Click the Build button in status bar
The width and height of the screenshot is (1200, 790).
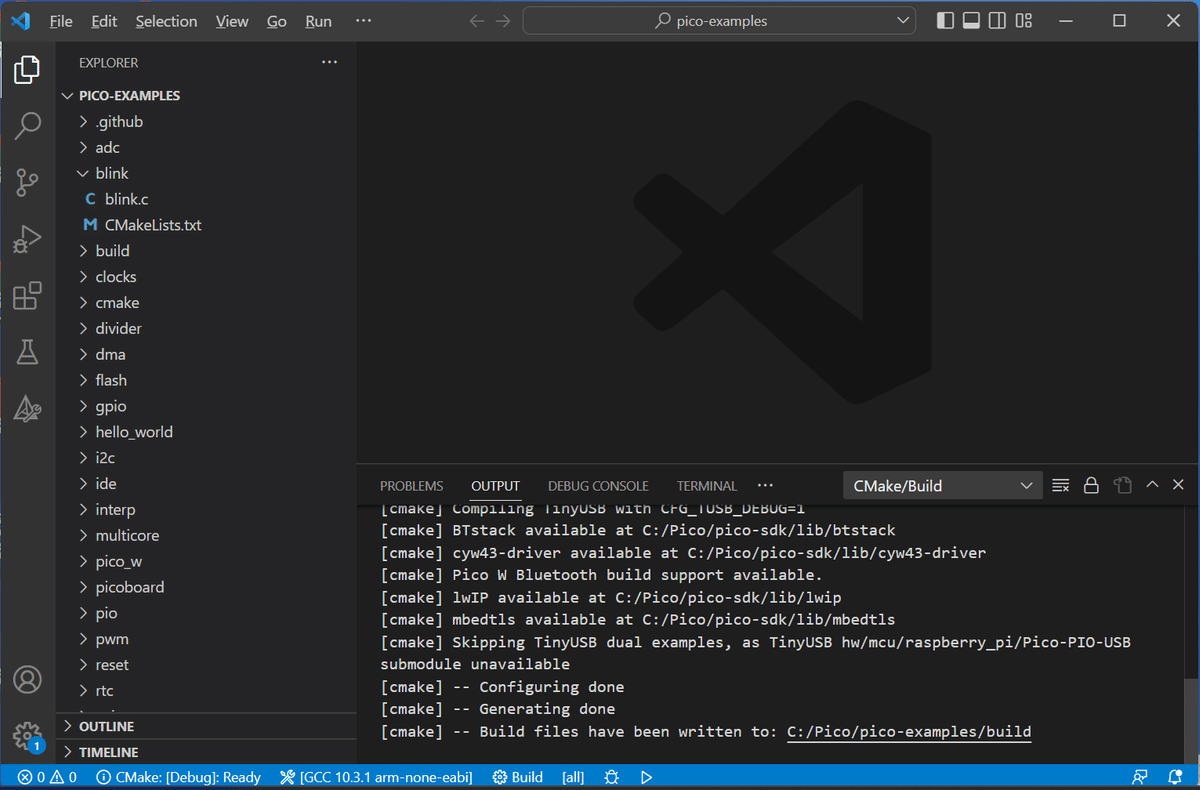tap(518, 777)
